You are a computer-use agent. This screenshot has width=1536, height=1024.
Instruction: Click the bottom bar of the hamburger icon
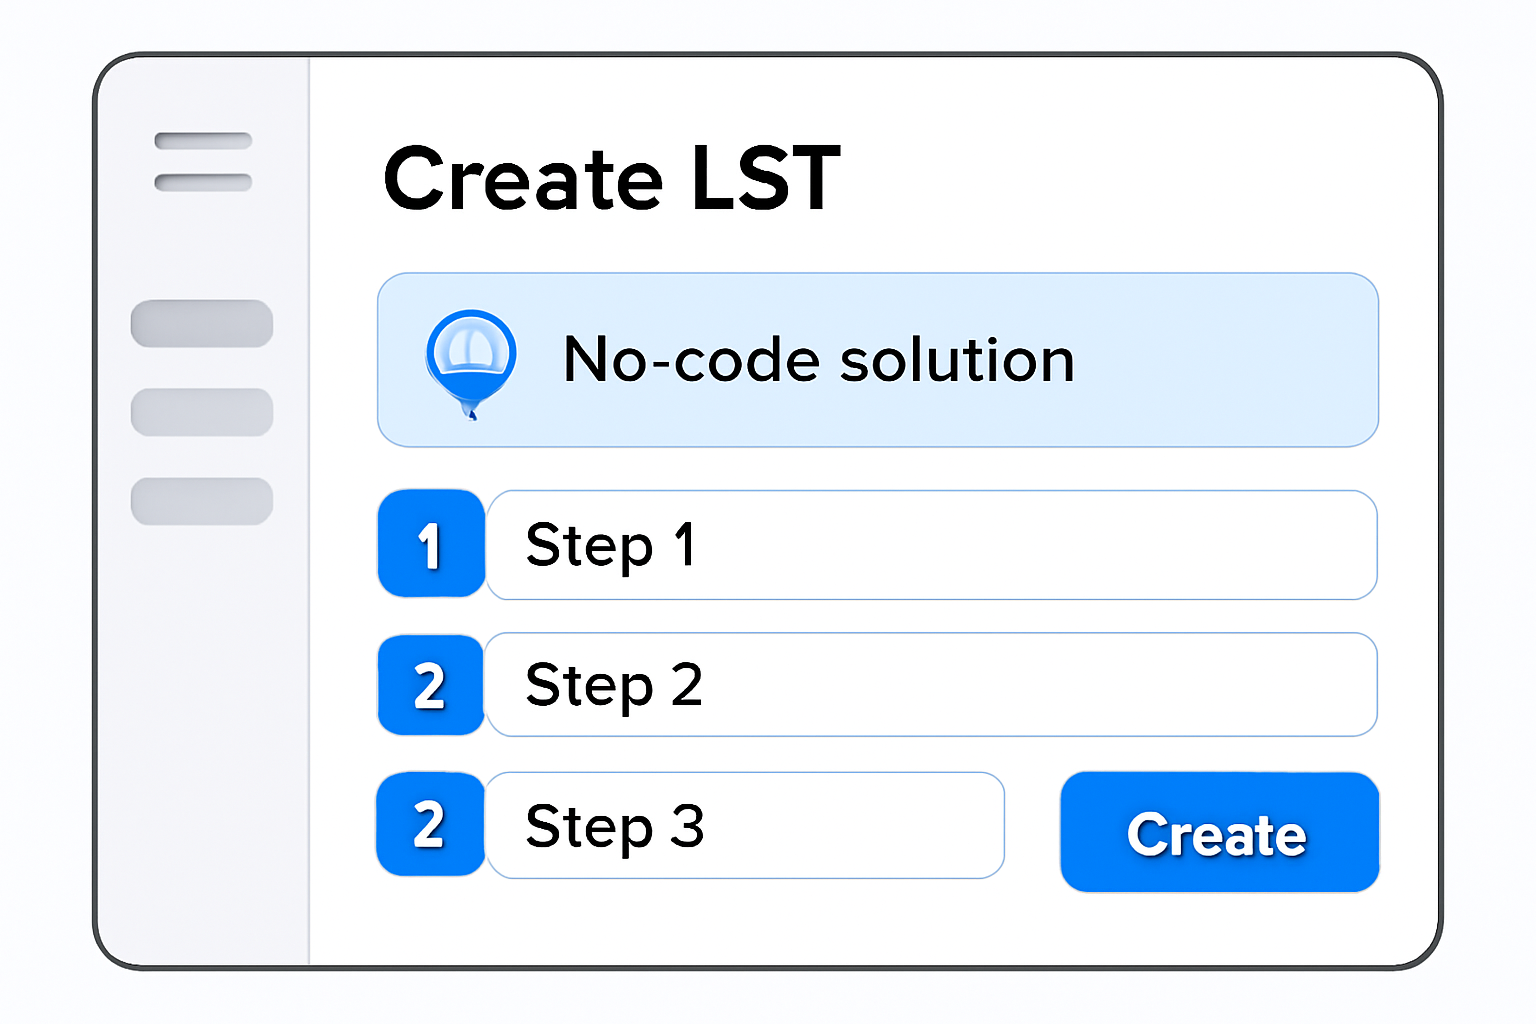203,182
